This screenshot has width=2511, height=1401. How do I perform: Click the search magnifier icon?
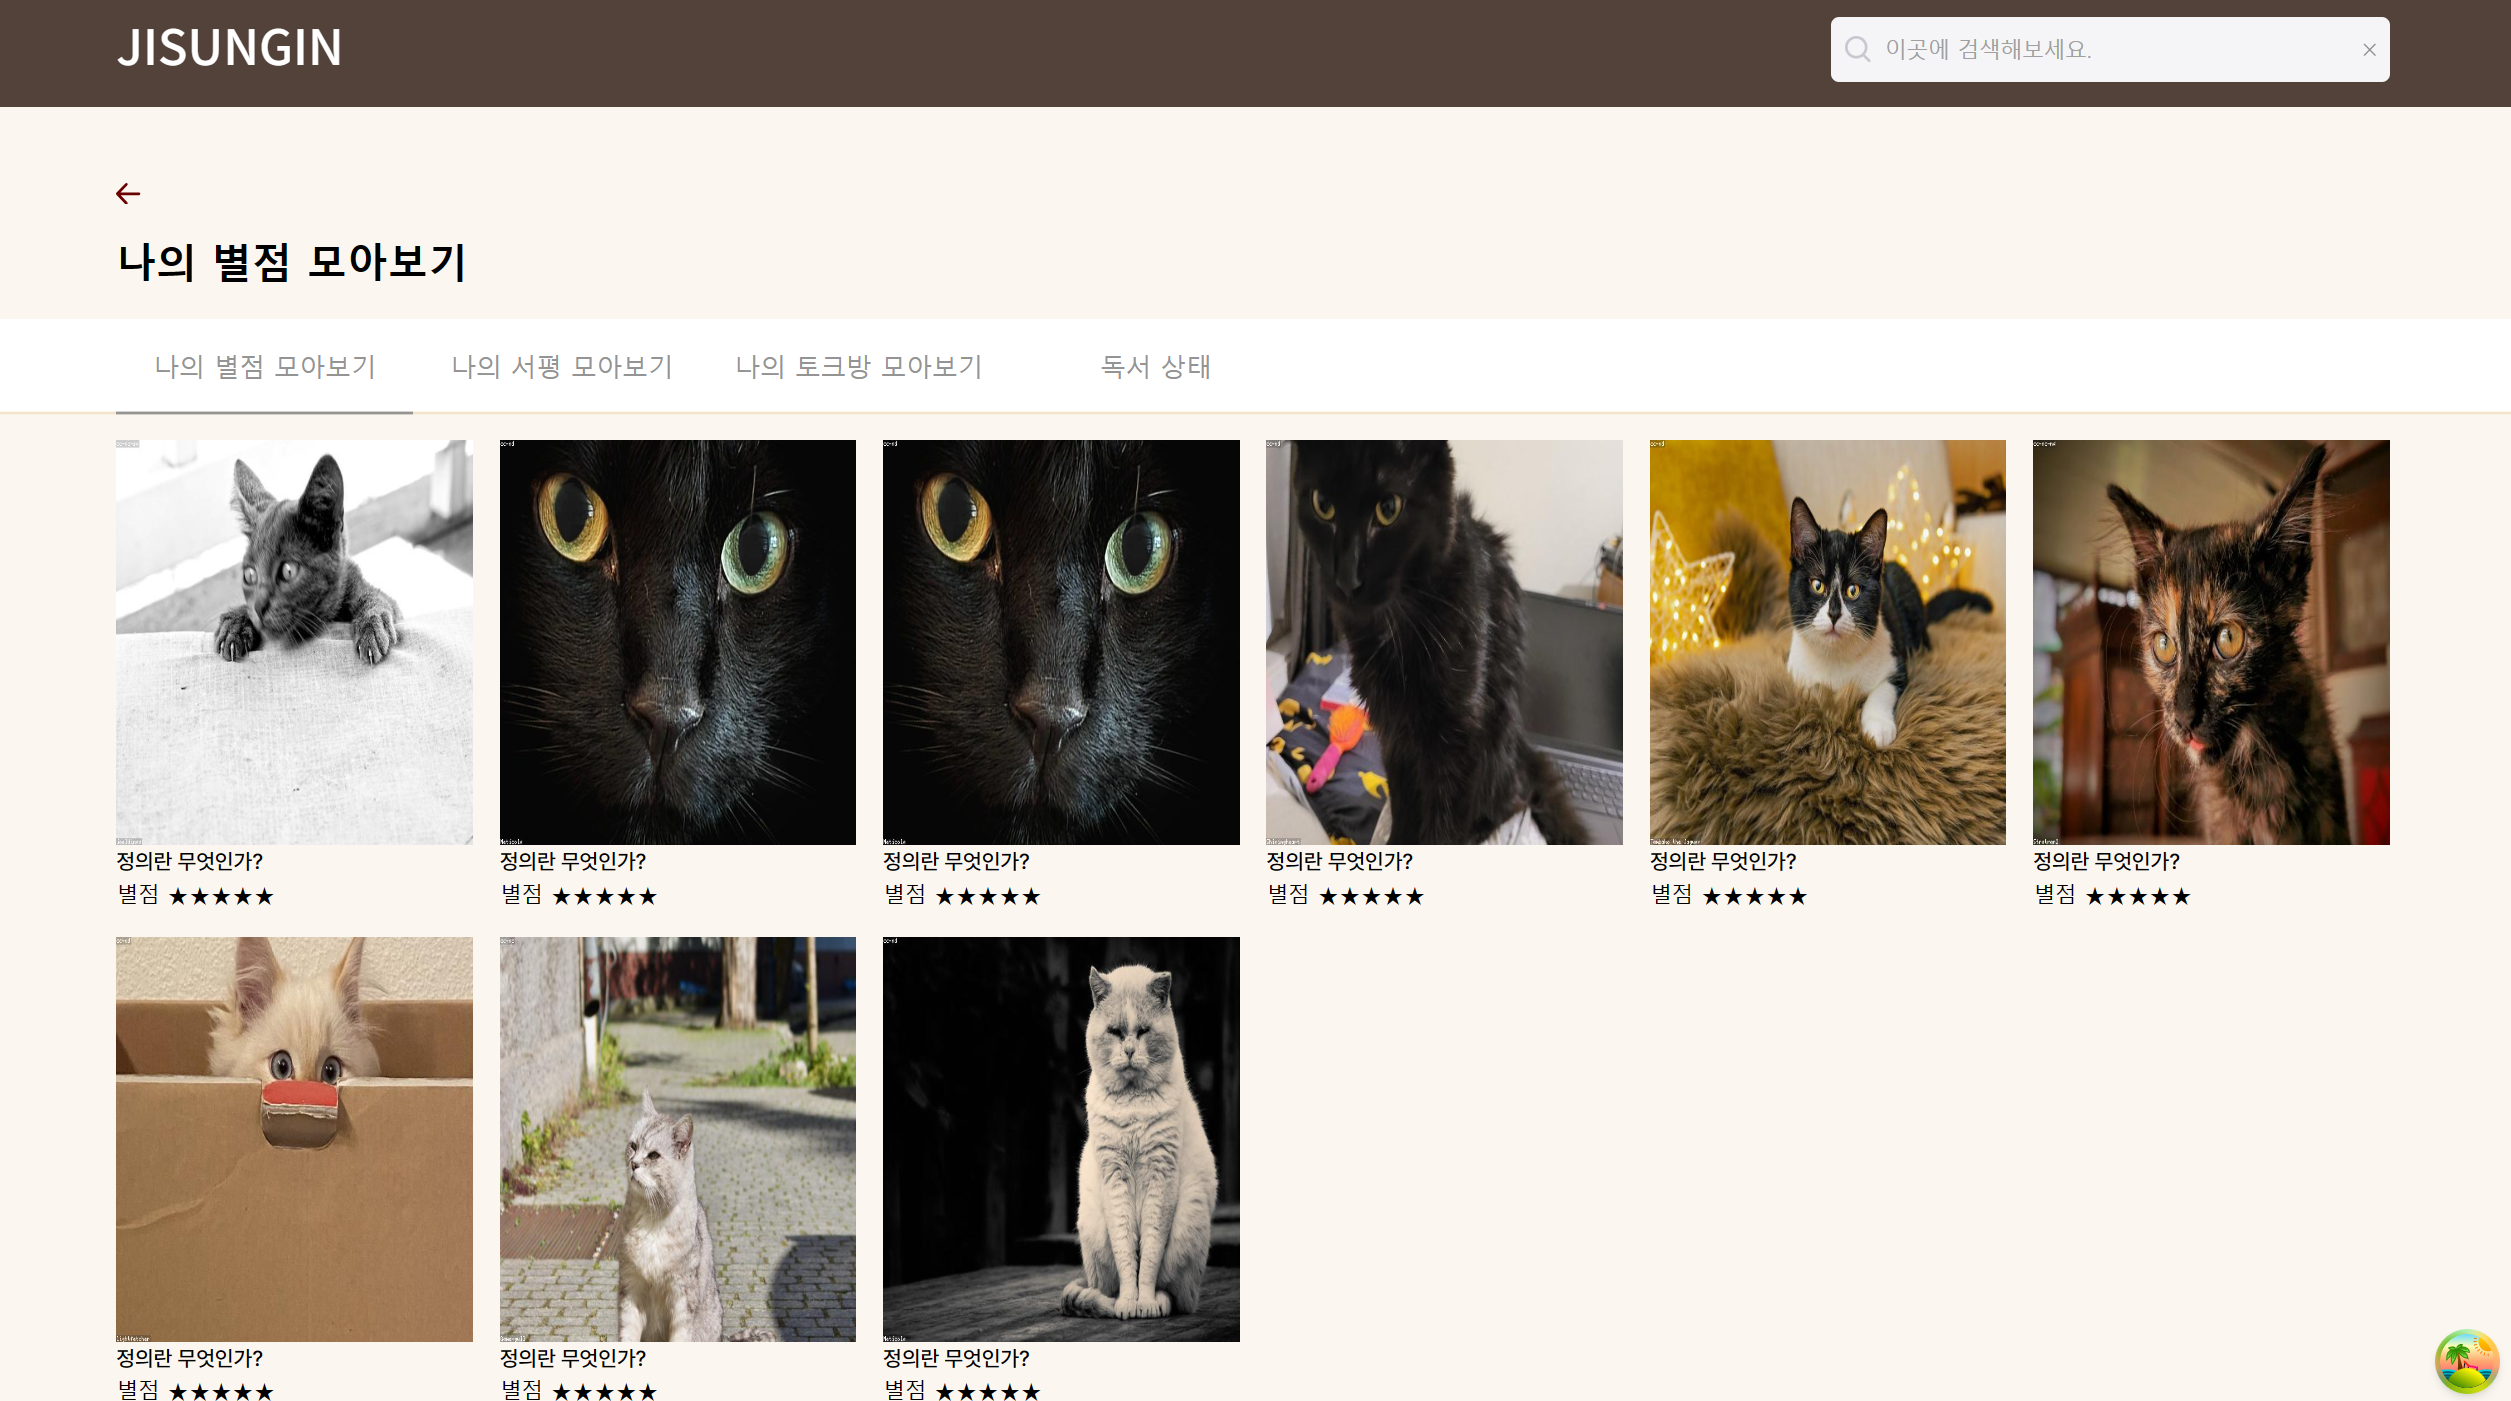pyautogui.click(x=1857, y=49)
